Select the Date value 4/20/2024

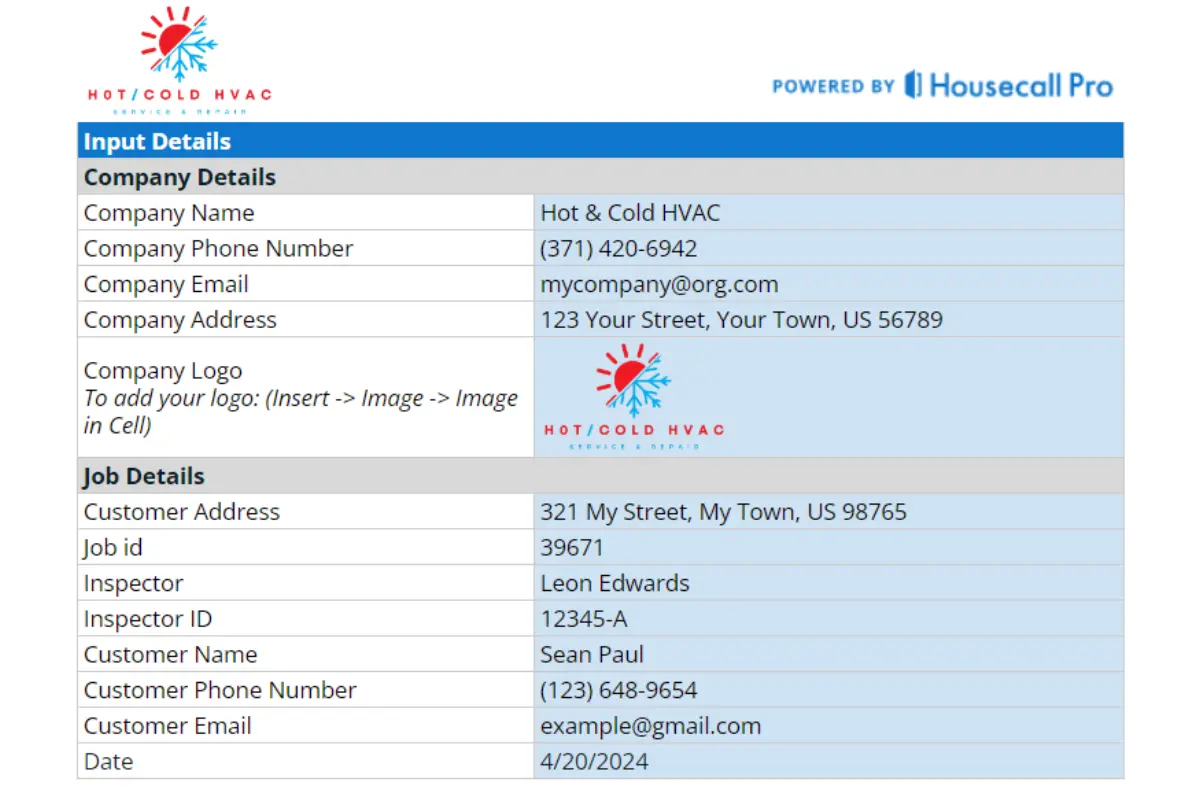click(x=594, y=762)
